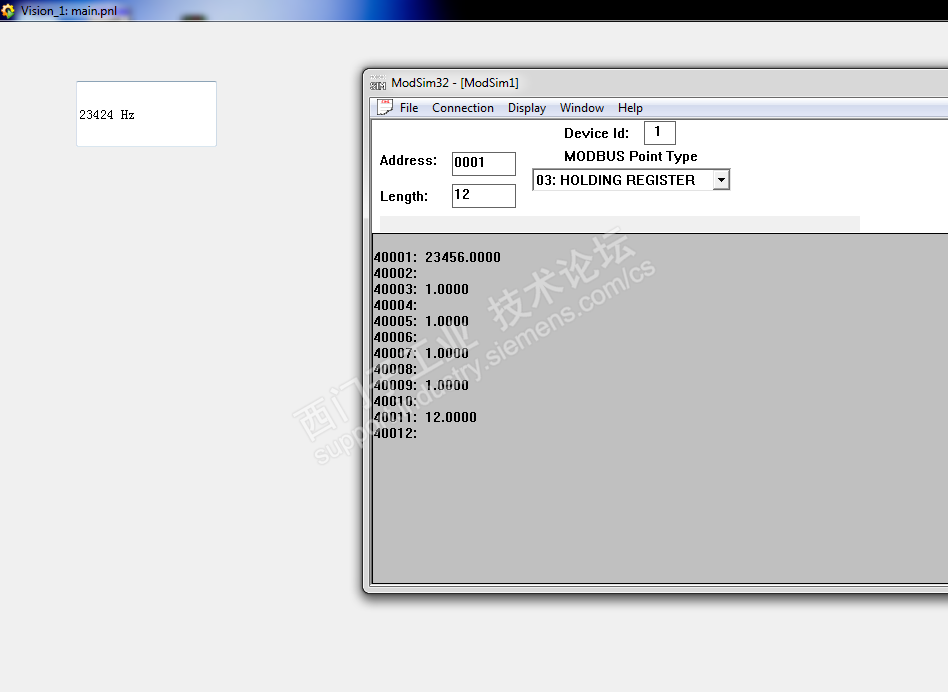Click the ModSim32 - [ModSim1] title text
The height and width of the screenshot is (692, 948).
point(455,83)
